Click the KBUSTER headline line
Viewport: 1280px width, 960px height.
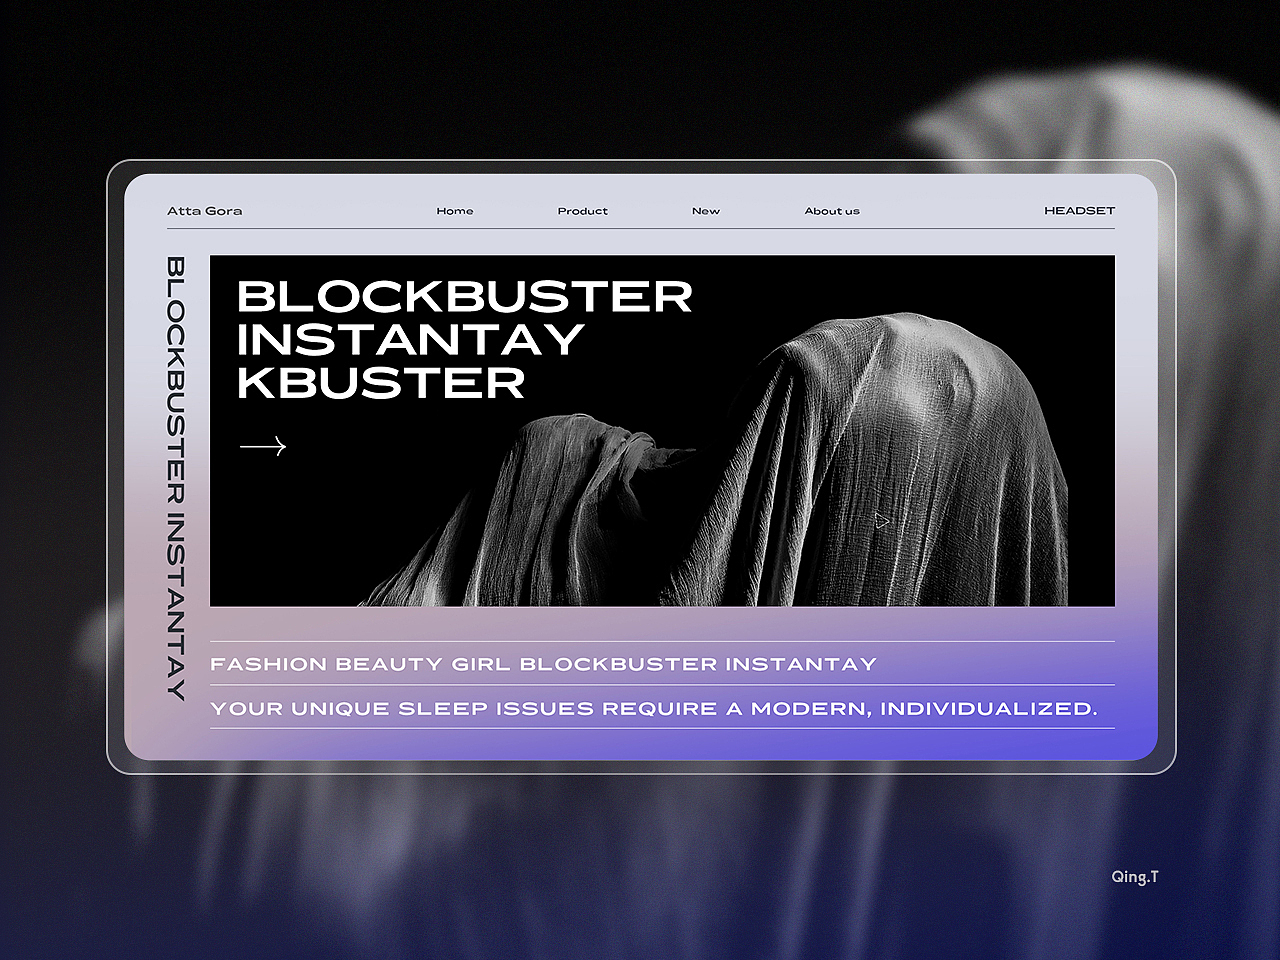[x=381, y=383]
